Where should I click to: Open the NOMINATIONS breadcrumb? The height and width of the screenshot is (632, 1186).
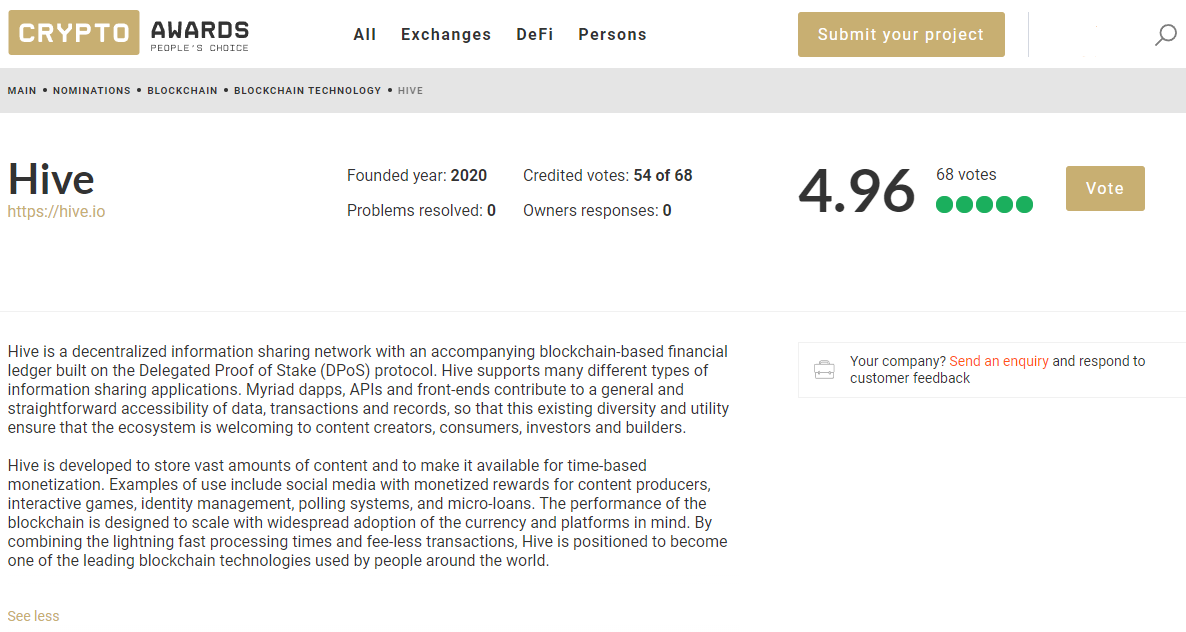tap(92, 91)
